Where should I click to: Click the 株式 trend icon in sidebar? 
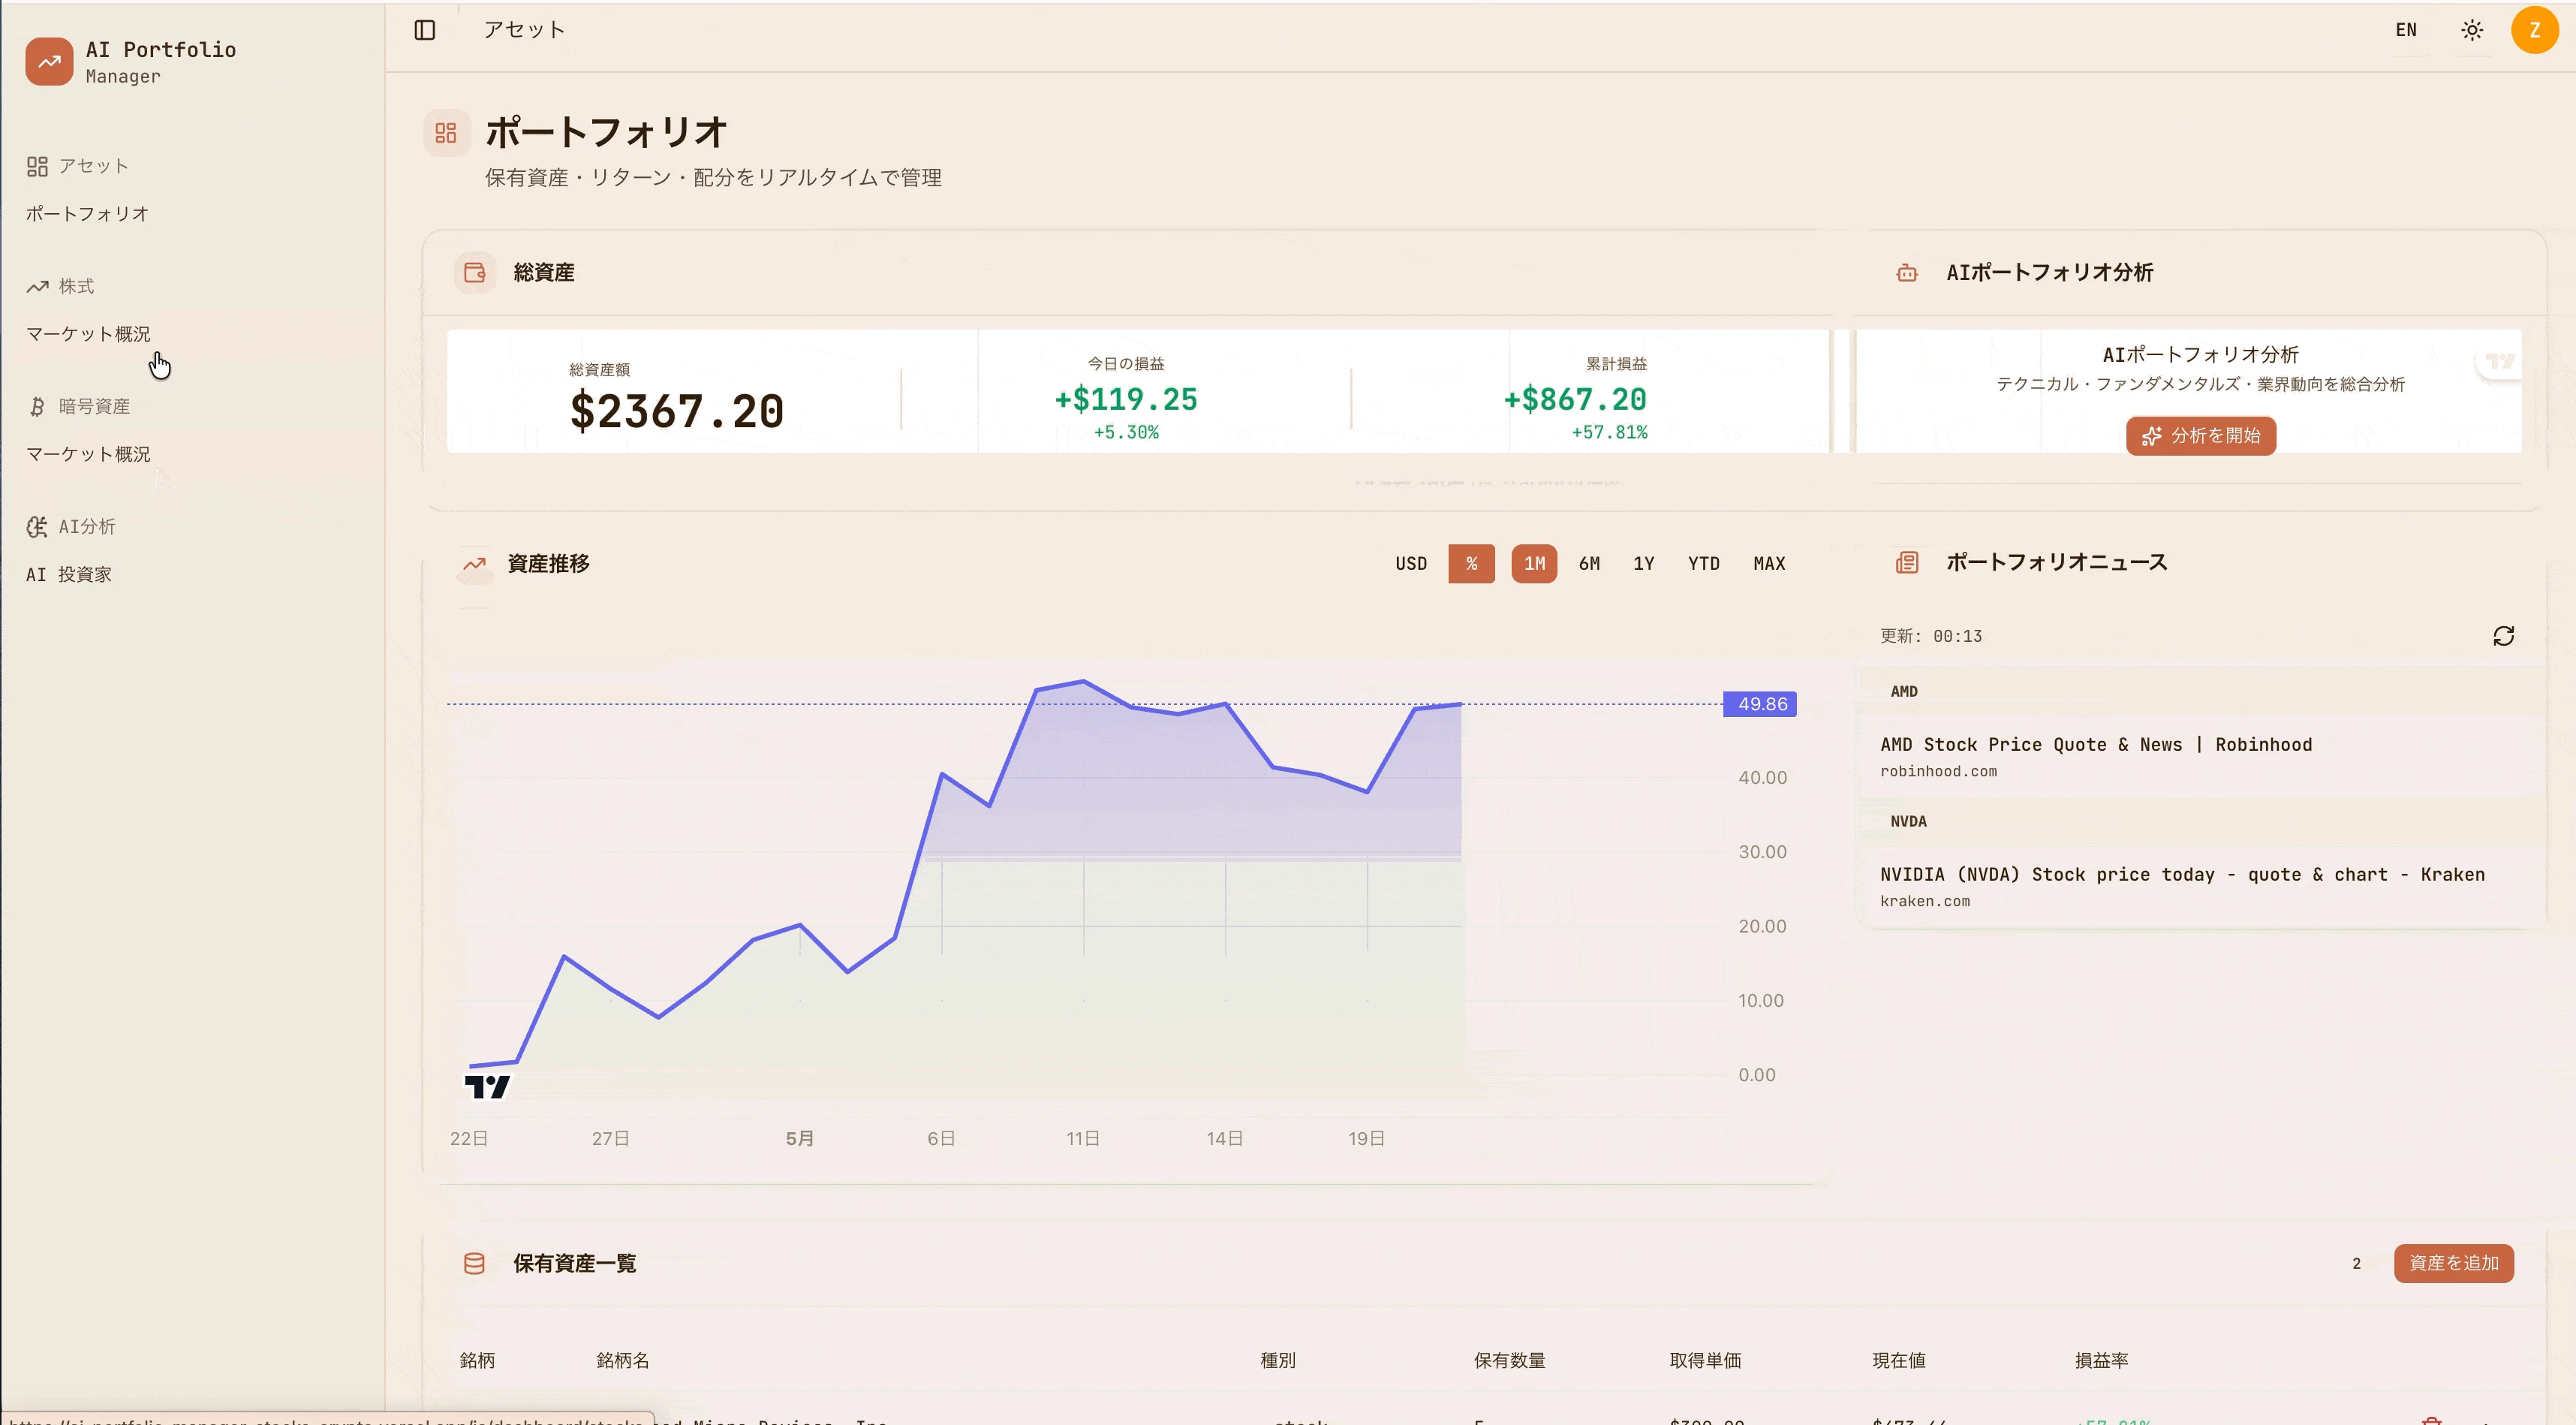click(37, 286)
